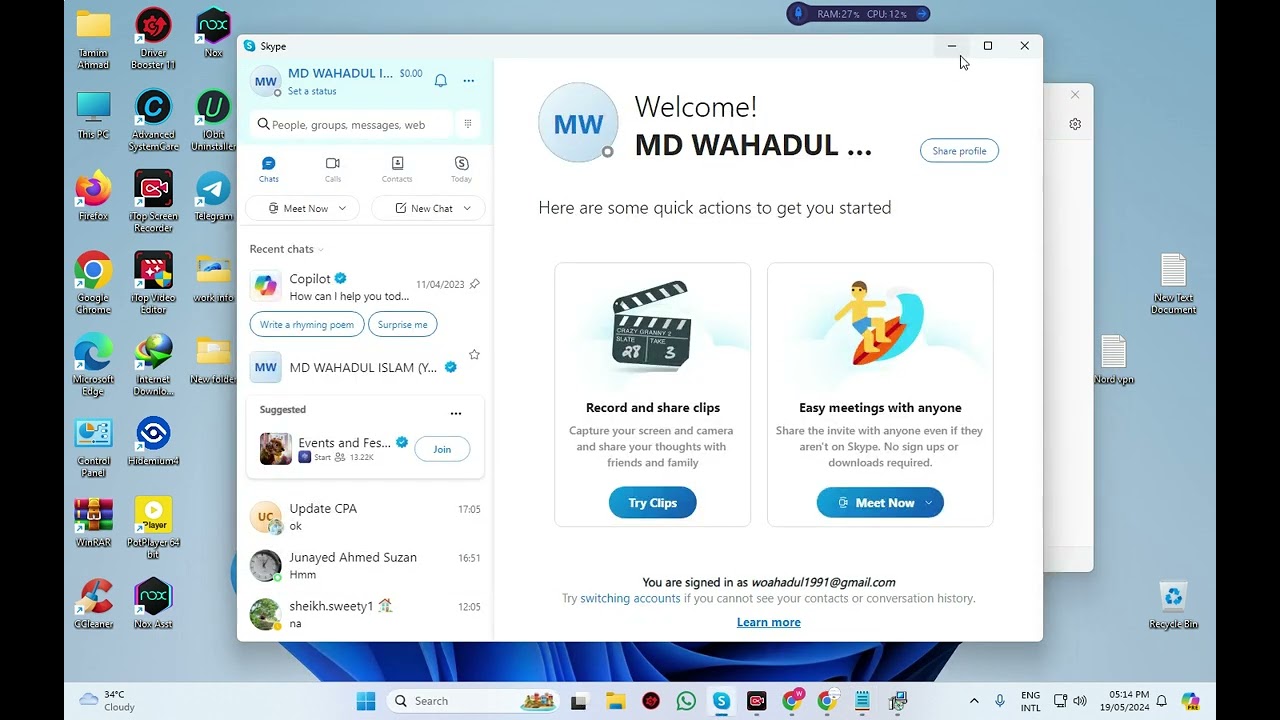Open the iTop Screen Recorder desktop icon
Image resolution: width=1280 pixels, height=720 pixels.
pos(153,201)
